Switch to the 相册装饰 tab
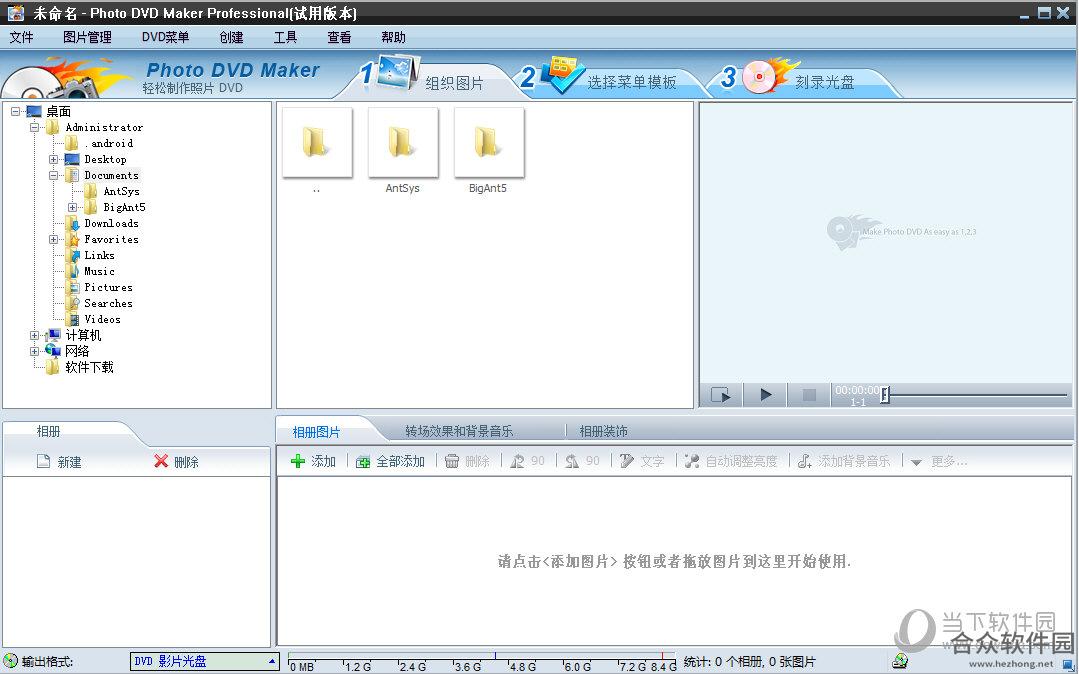 (603, 432)
